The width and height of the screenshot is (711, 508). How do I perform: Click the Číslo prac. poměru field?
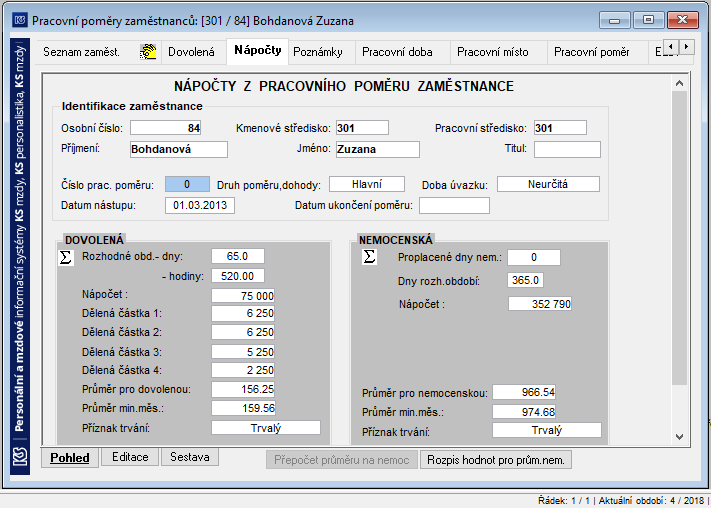[x=187, y=184]
